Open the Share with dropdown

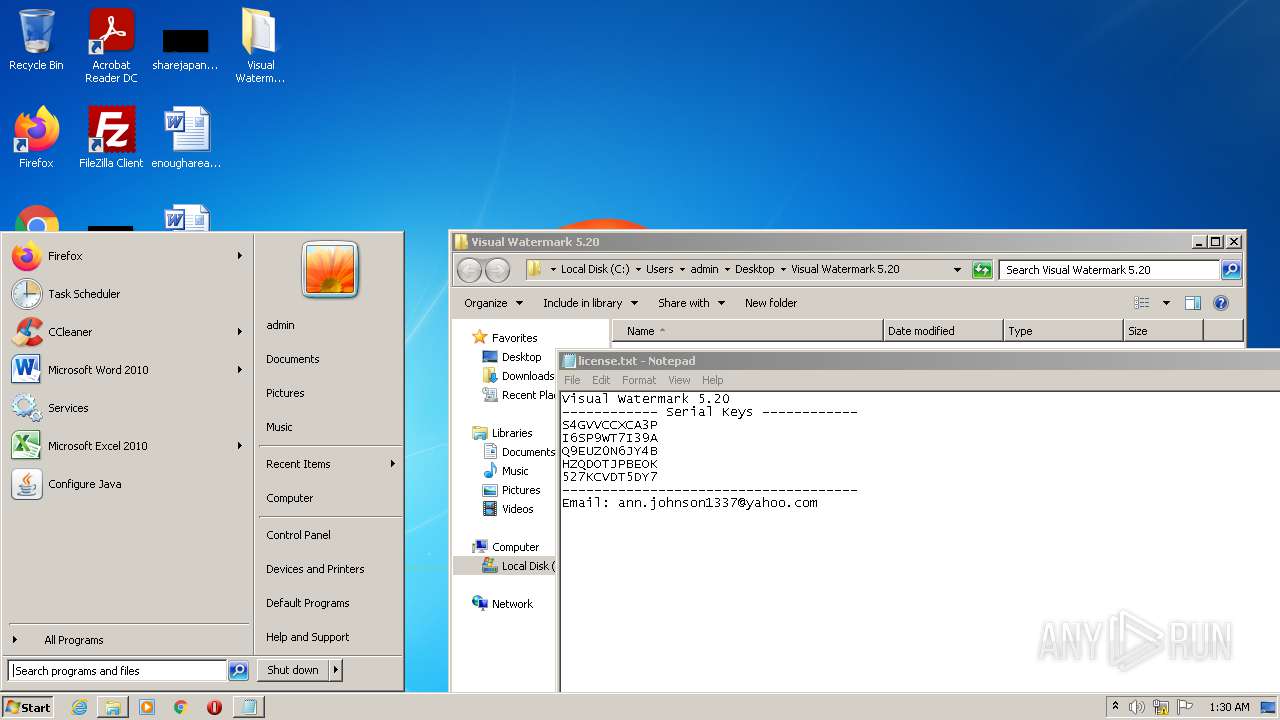(x=691, y=303)
